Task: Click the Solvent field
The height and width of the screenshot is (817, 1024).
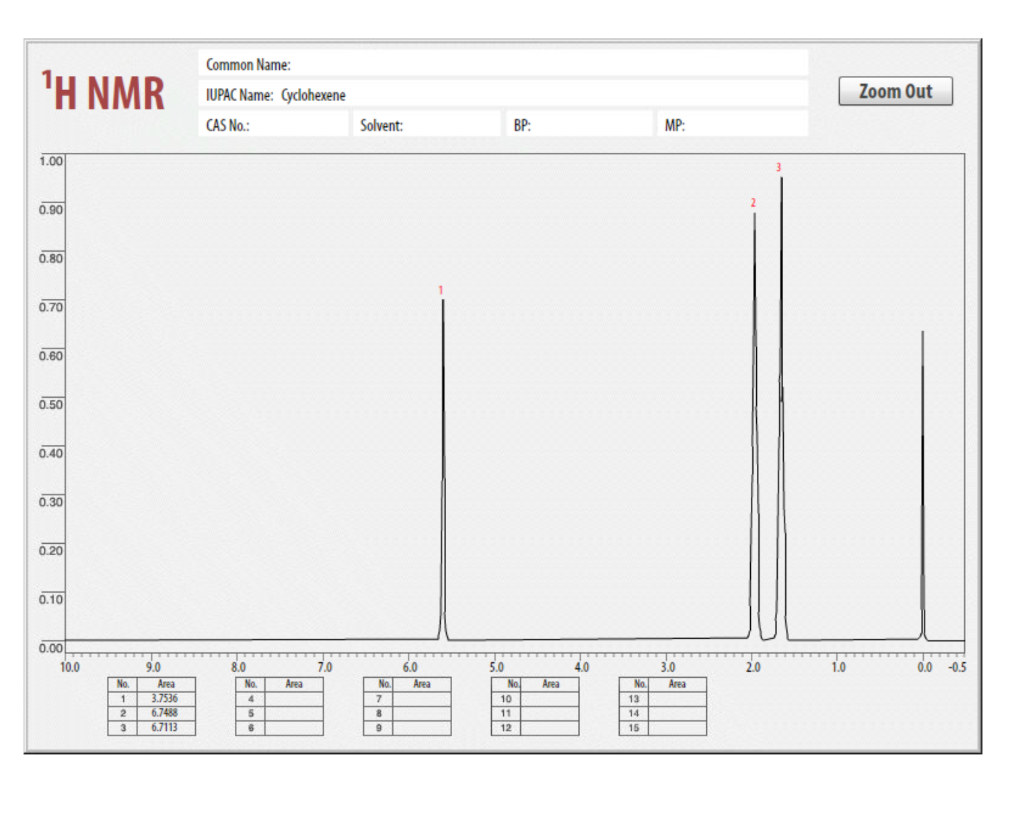Action: (427, 125)
